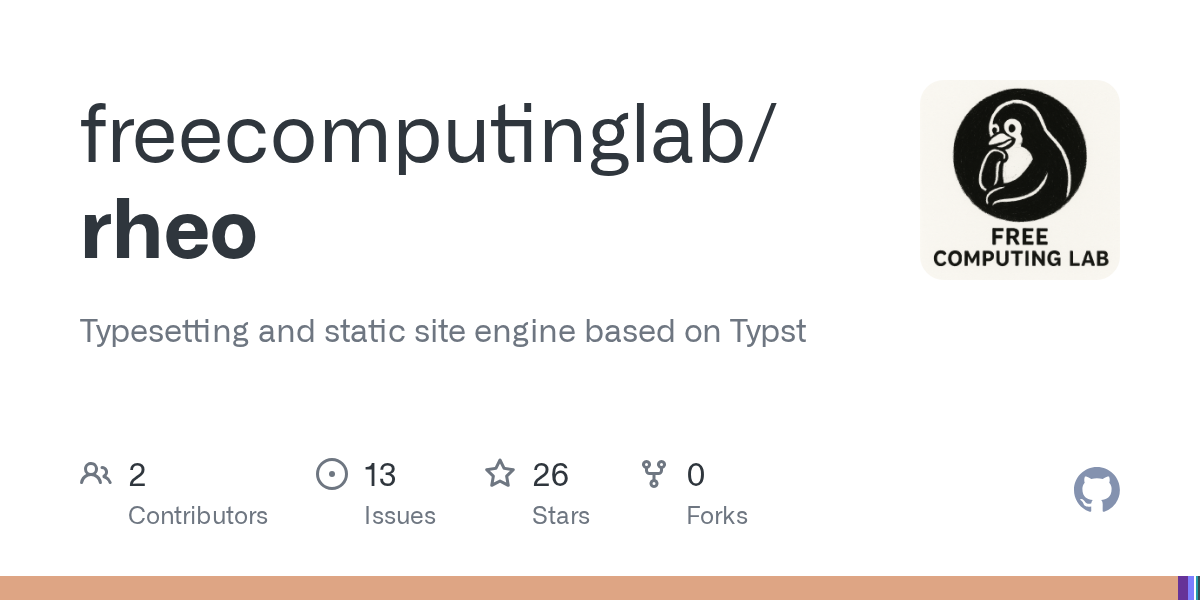
Task: Click the FREE COMPUTING LAB logo caption
Action: (x=1020, y=248)
